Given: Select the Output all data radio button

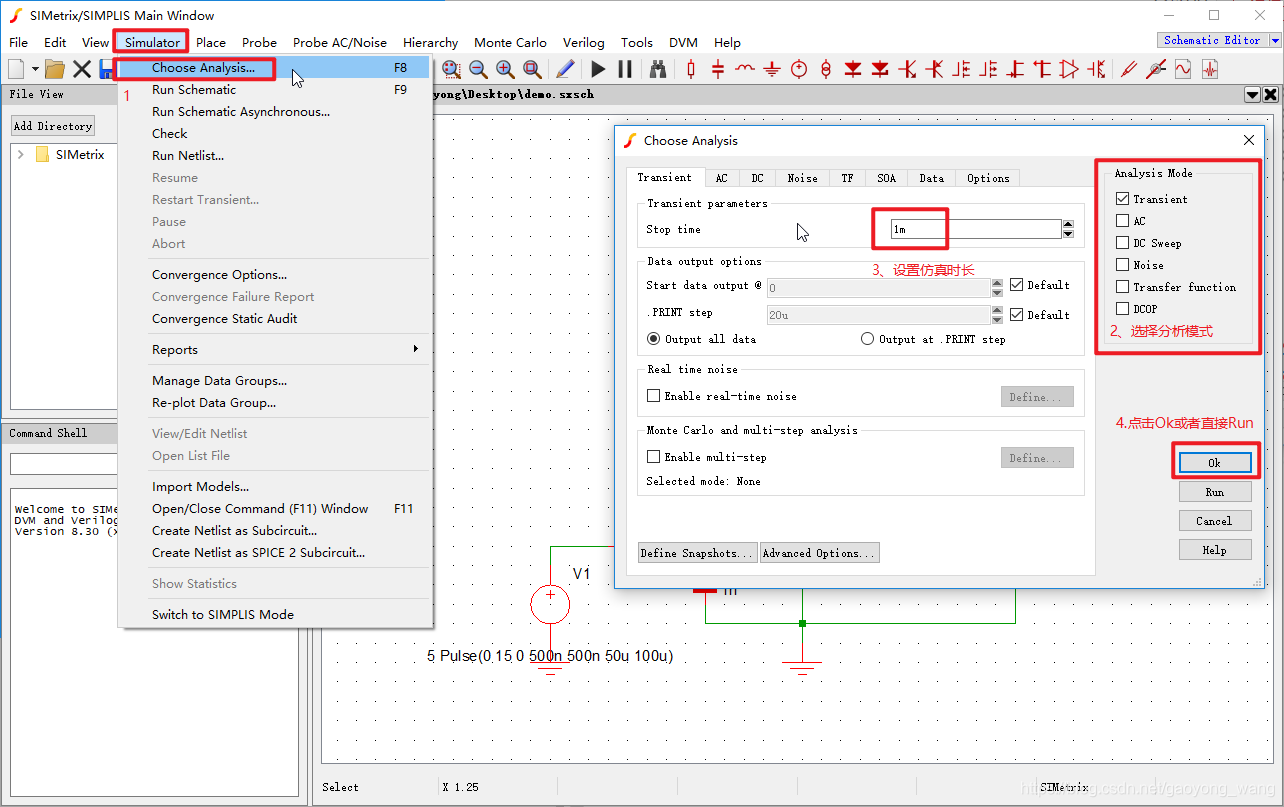Looking at the screenshot, I should (654, 339).
